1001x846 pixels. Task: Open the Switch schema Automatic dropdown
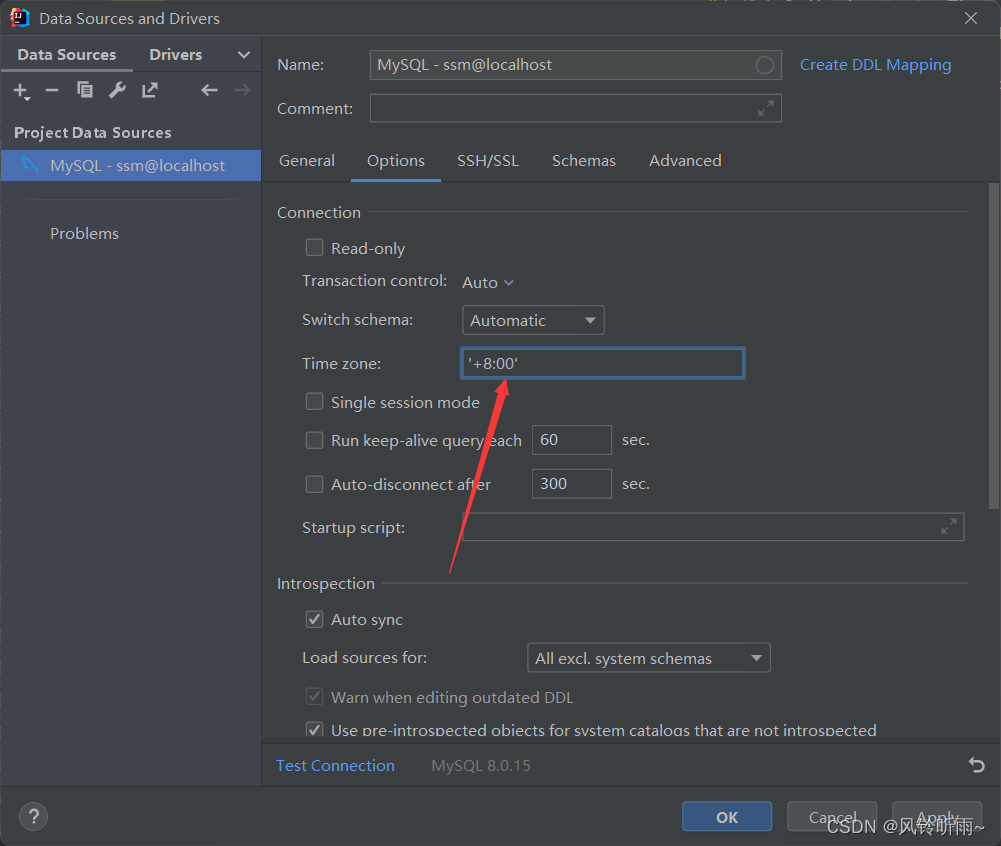tap(533, 321)
